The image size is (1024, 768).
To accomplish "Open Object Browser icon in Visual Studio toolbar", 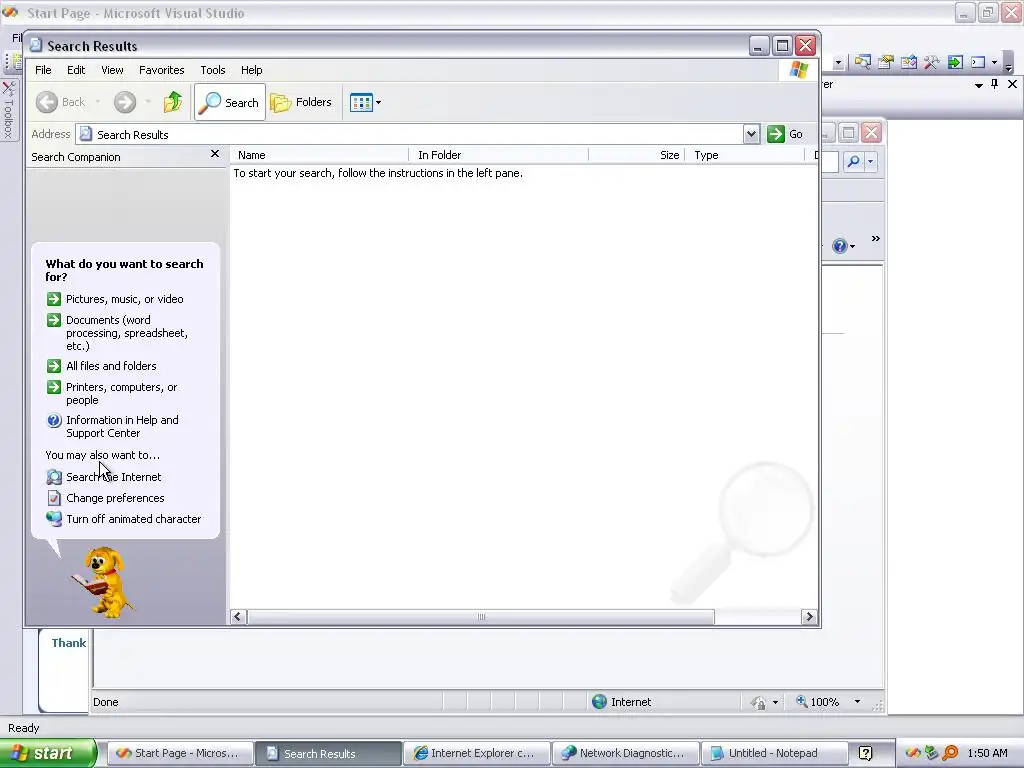I will coord(908,63).
